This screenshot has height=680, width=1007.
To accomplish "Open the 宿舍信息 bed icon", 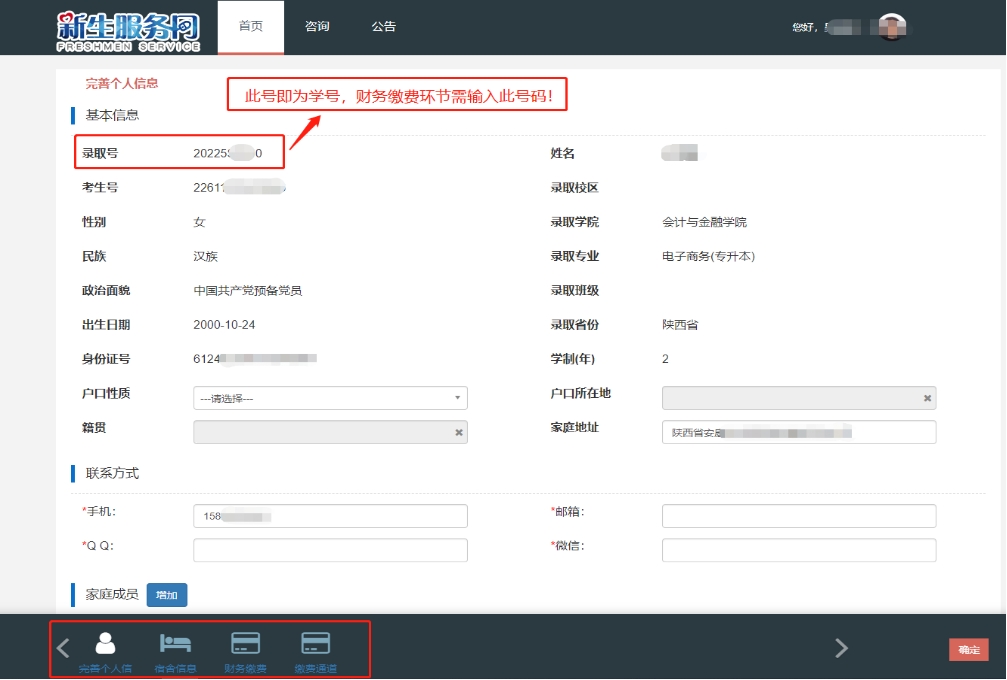I will [x=175, y=644].
